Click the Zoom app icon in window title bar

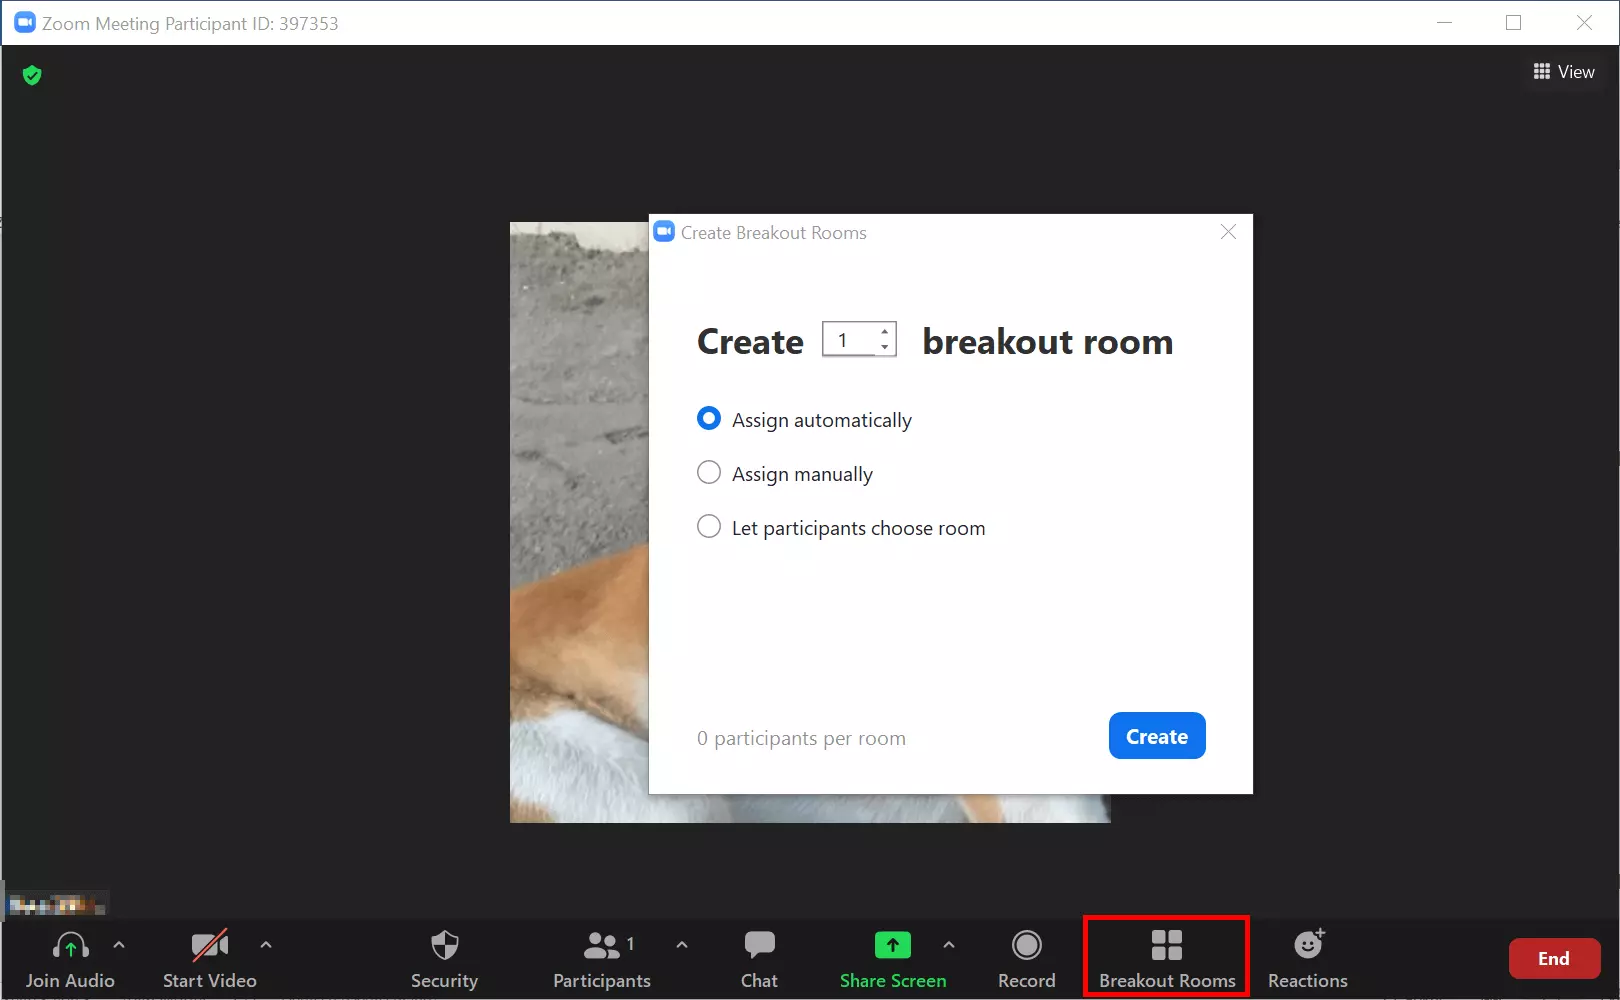click(x=25, y=22)
